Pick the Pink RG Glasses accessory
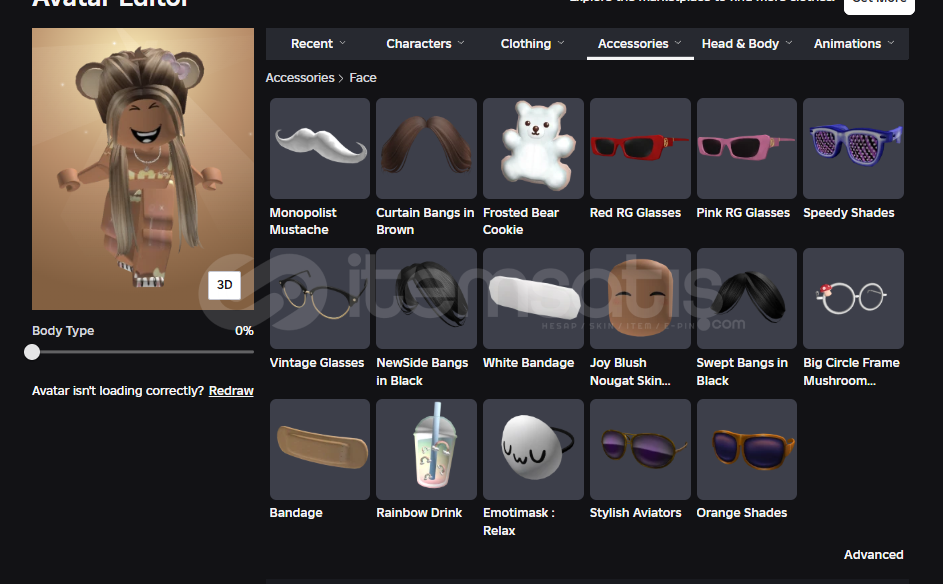 tap(747, 149)
